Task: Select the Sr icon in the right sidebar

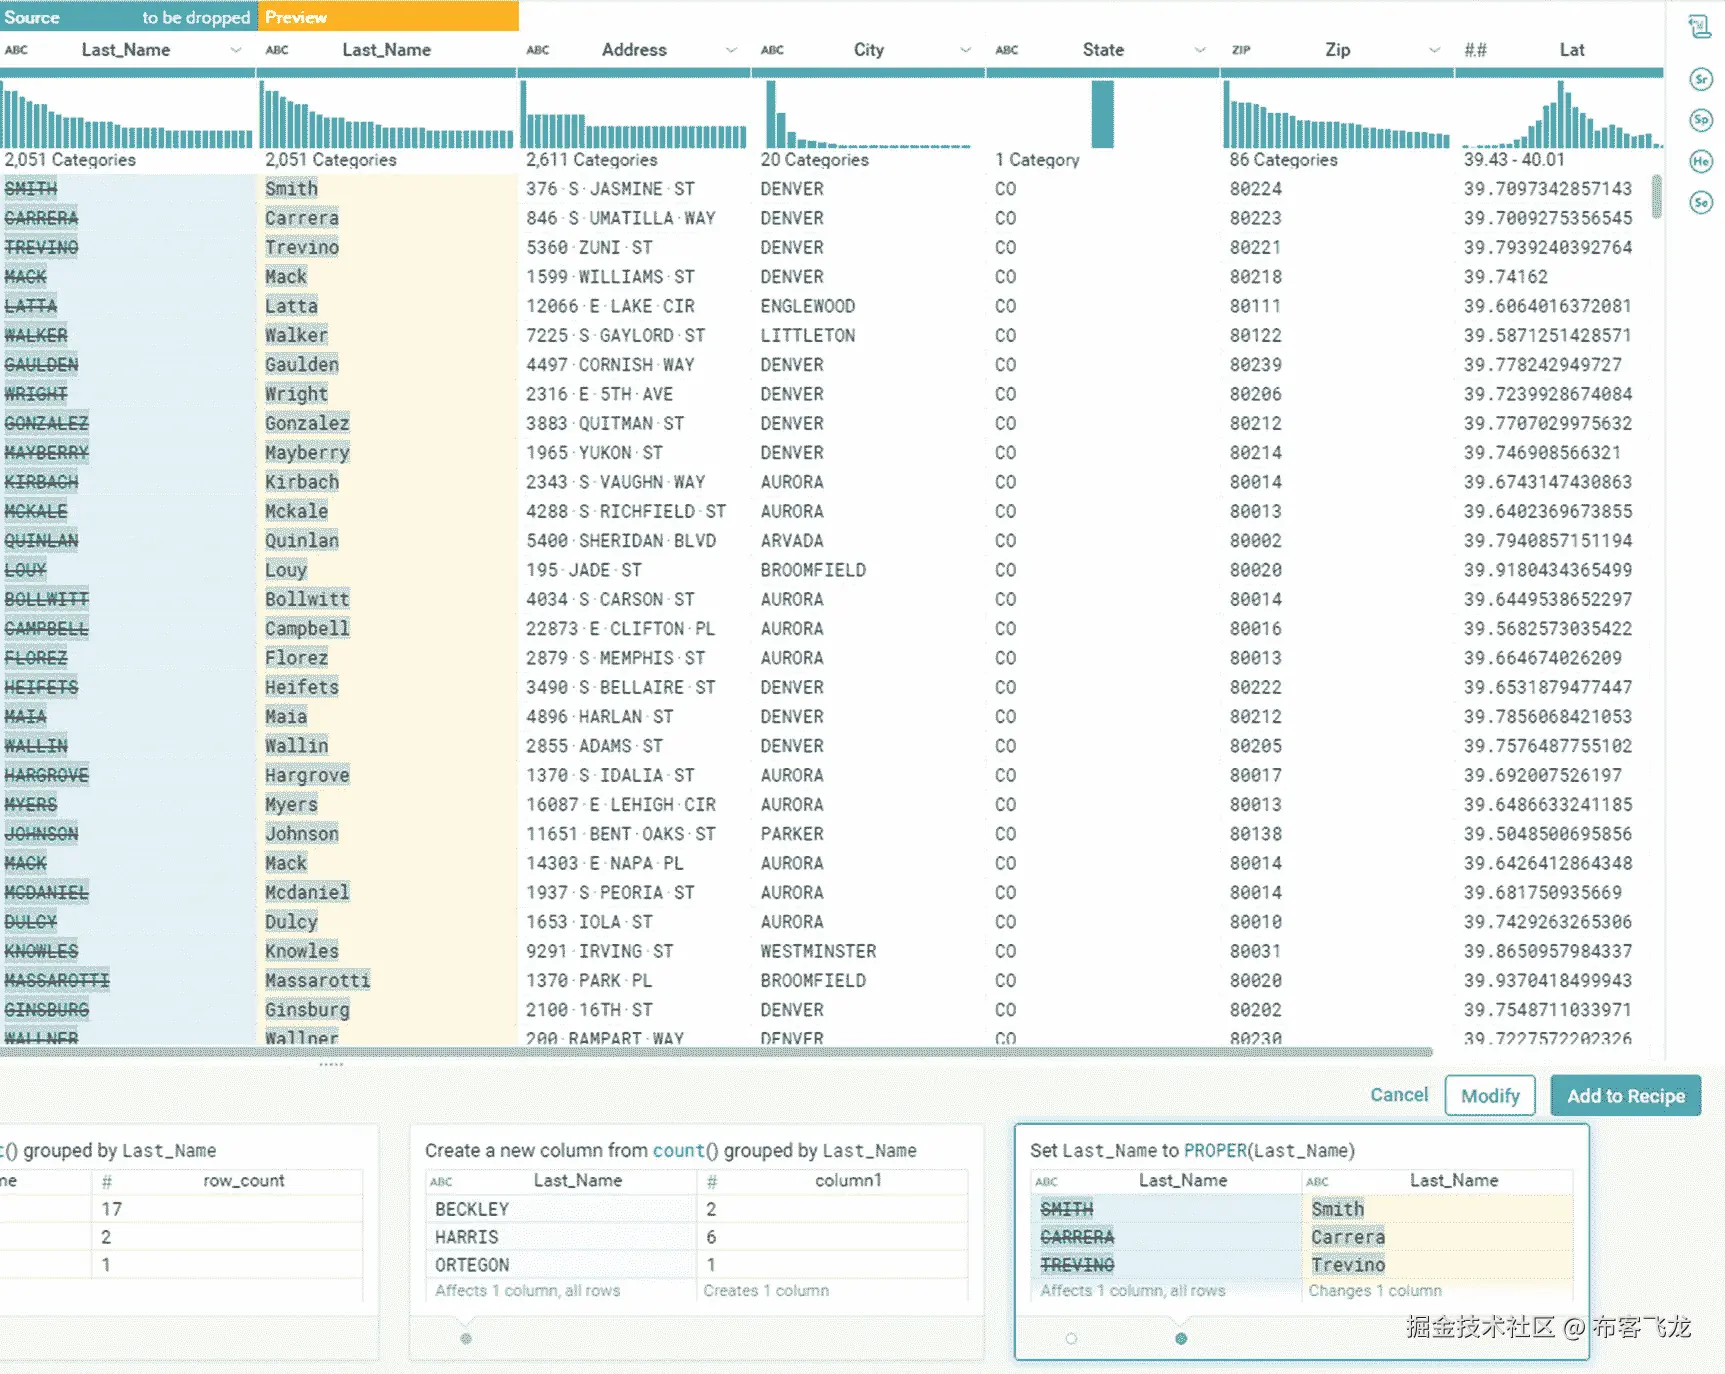Action: tap(1701, 79)
